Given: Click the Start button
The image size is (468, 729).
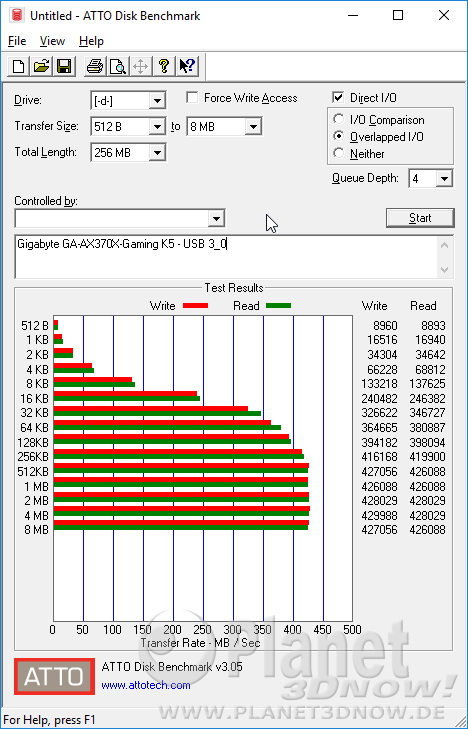Looking at the screenshot, I should [420, 218].
